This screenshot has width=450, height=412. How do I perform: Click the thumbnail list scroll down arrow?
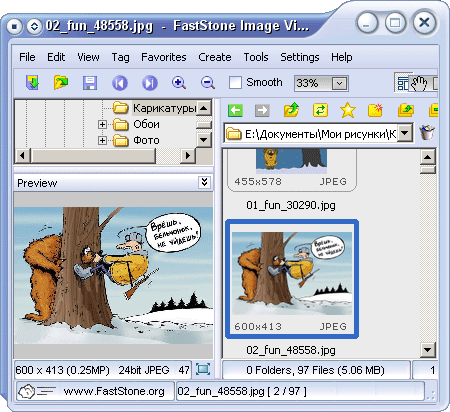pos(428,350)
